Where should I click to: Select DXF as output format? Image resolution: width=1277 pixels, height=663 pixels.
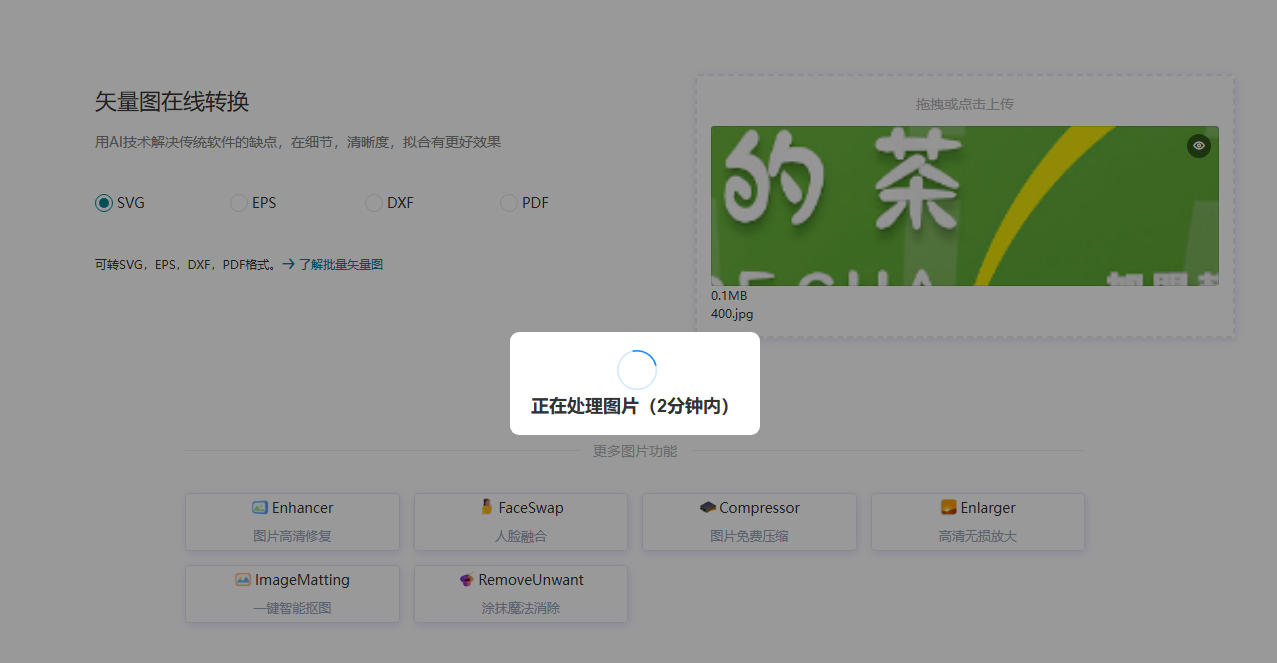pyautogui.click(x=373, y=203)
